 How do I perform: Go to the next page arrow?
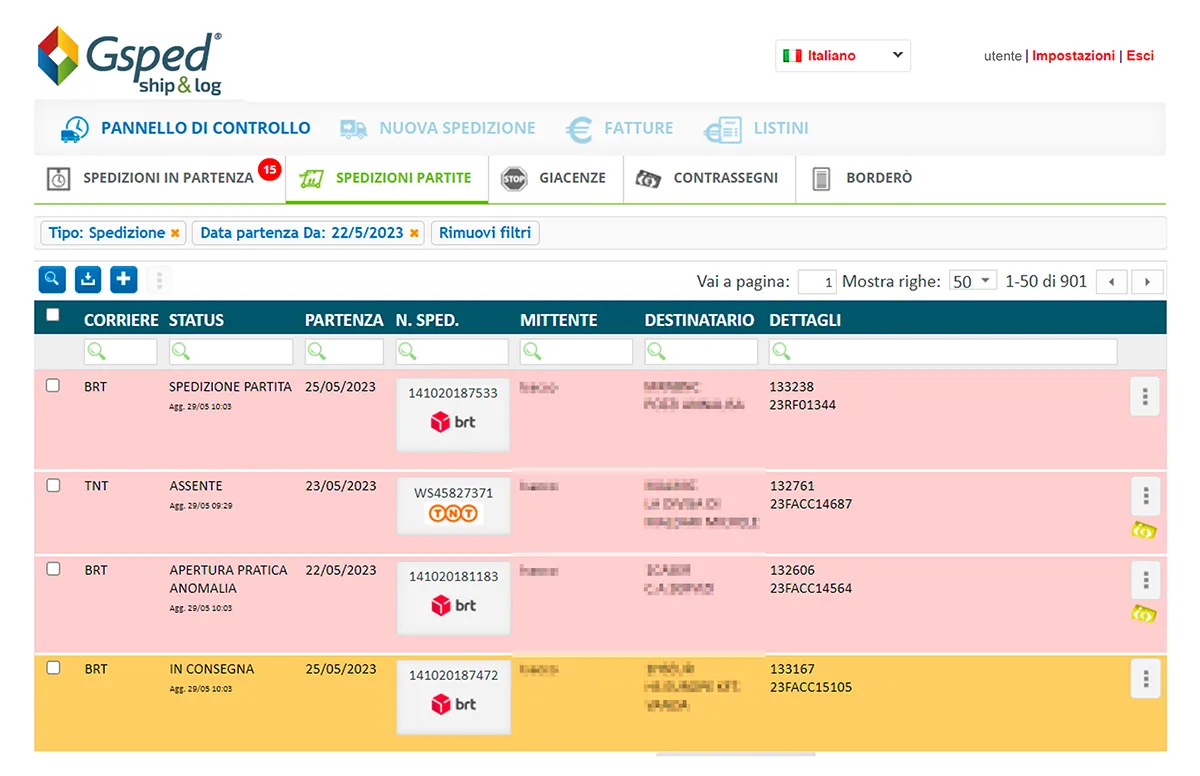pyautogui.click(x=1148, y=282)
